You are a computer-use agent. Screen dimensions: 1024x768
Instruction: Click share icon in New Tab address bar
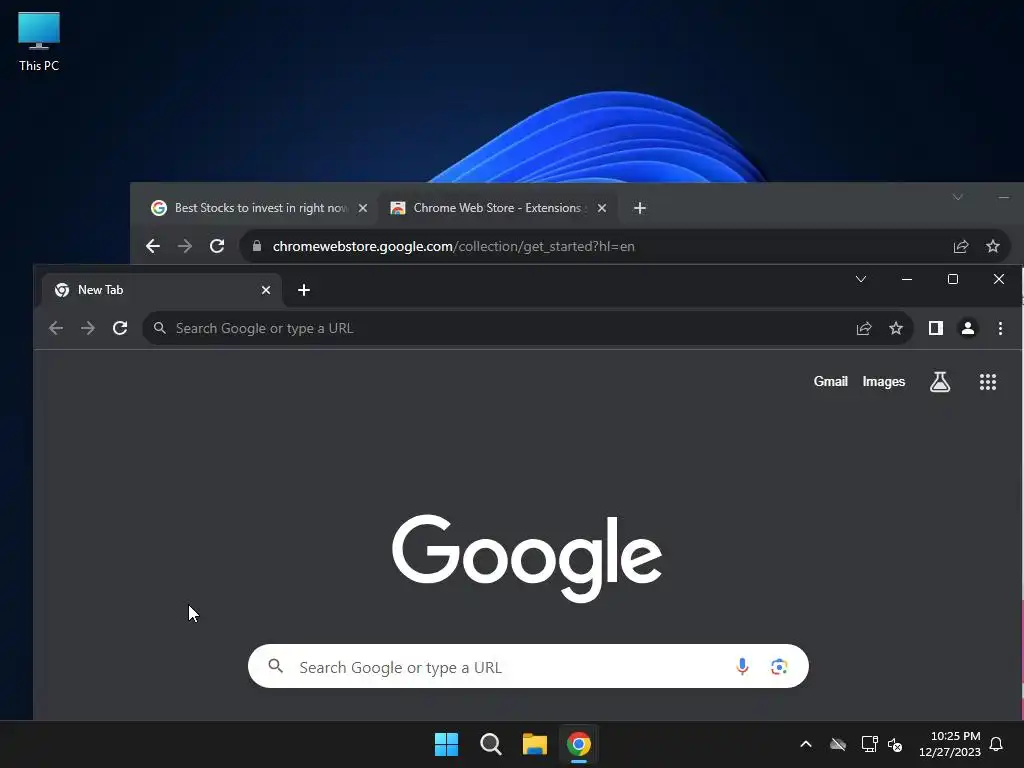click(864, 328)
